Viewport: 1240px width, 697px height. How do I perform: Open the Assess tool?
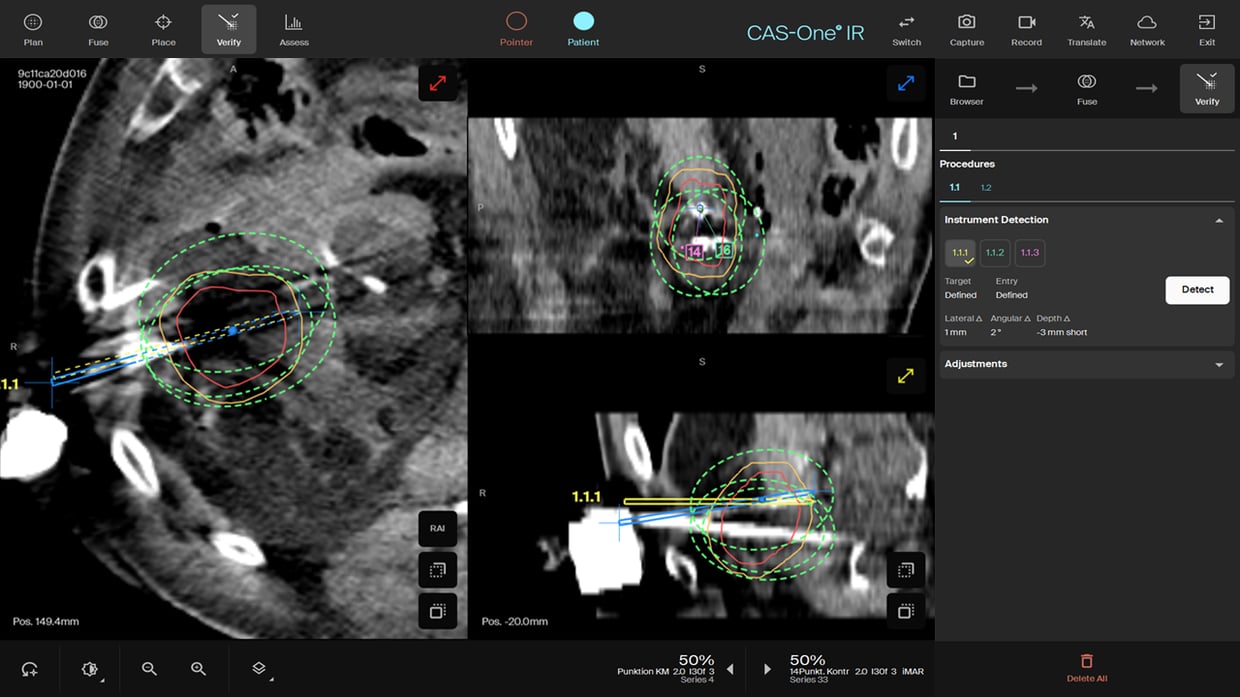pyautogui.click(x=294, y=29)
